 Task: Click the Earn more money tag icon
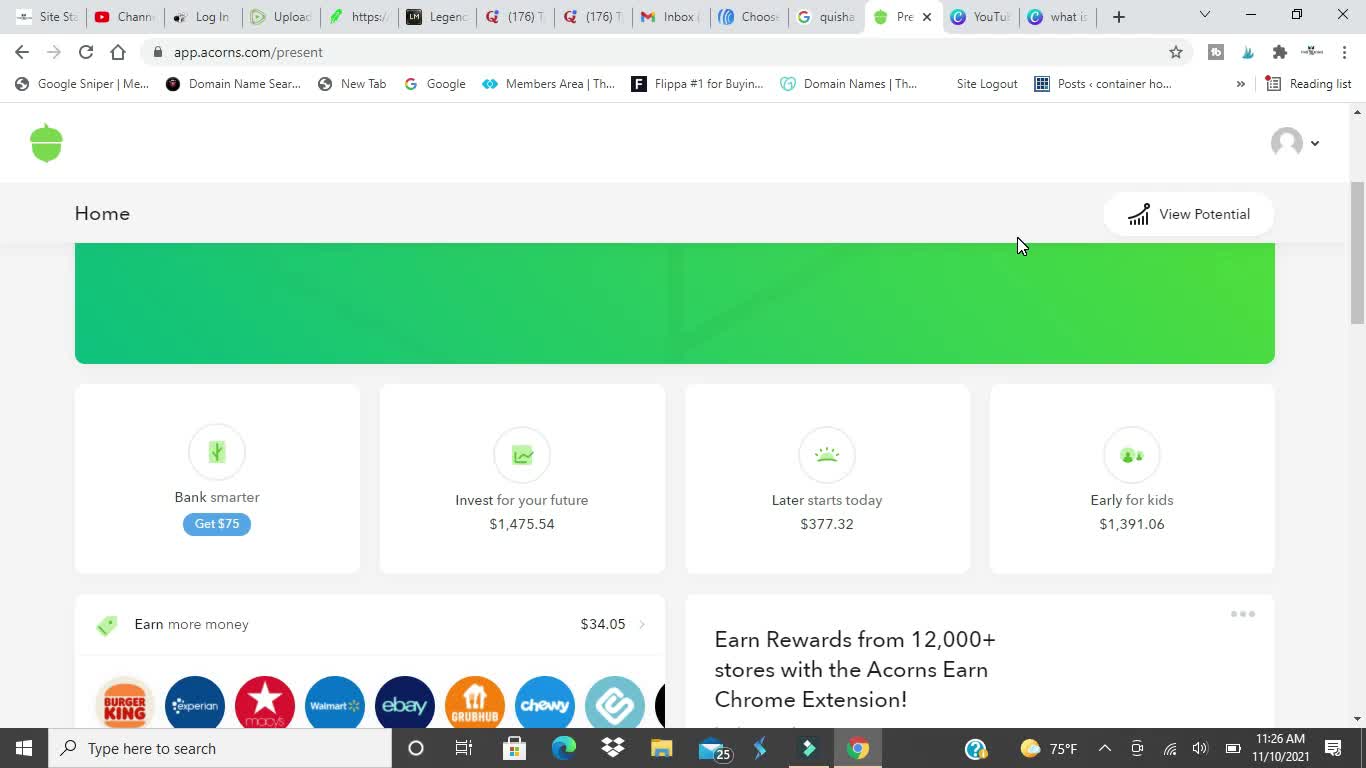pos(107,625)
